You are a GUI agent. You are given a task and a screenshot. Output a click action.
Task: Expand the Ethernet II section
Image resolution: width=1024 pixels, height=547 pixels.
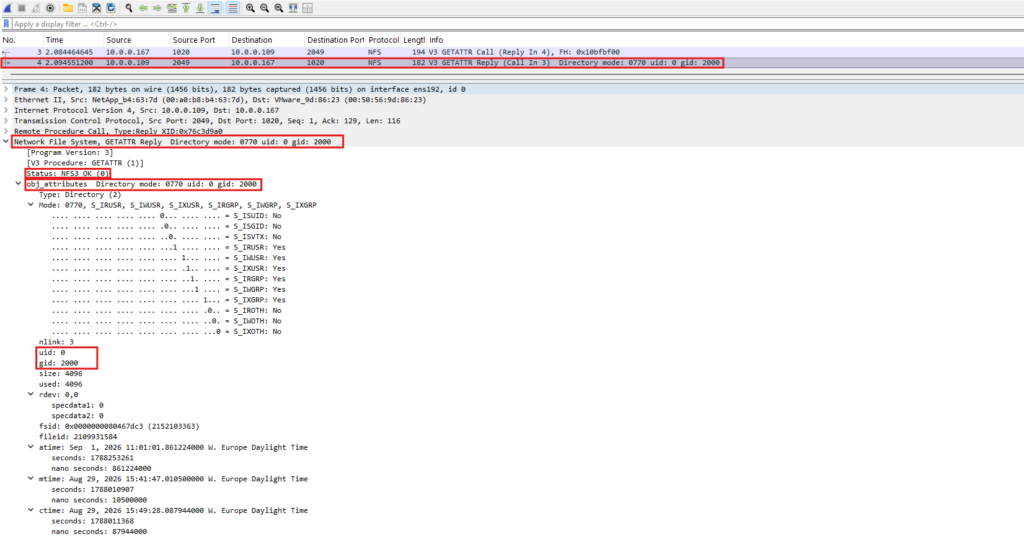(7, 100)
